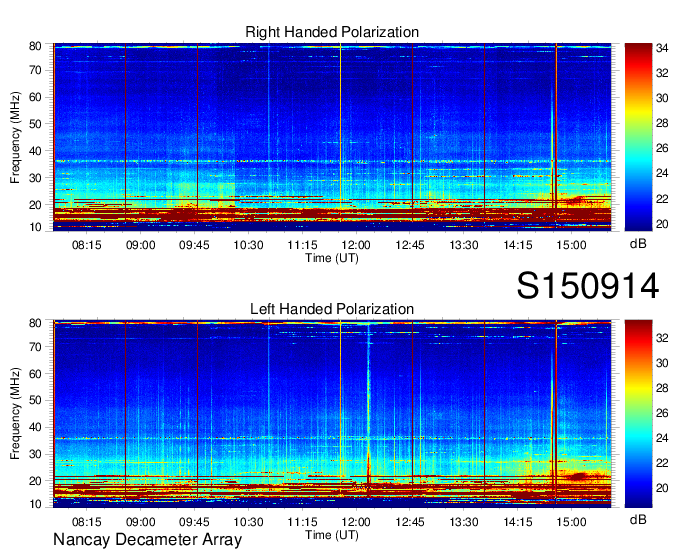
Task: Click the 34 value on the top colorbar
Action: 662,48
